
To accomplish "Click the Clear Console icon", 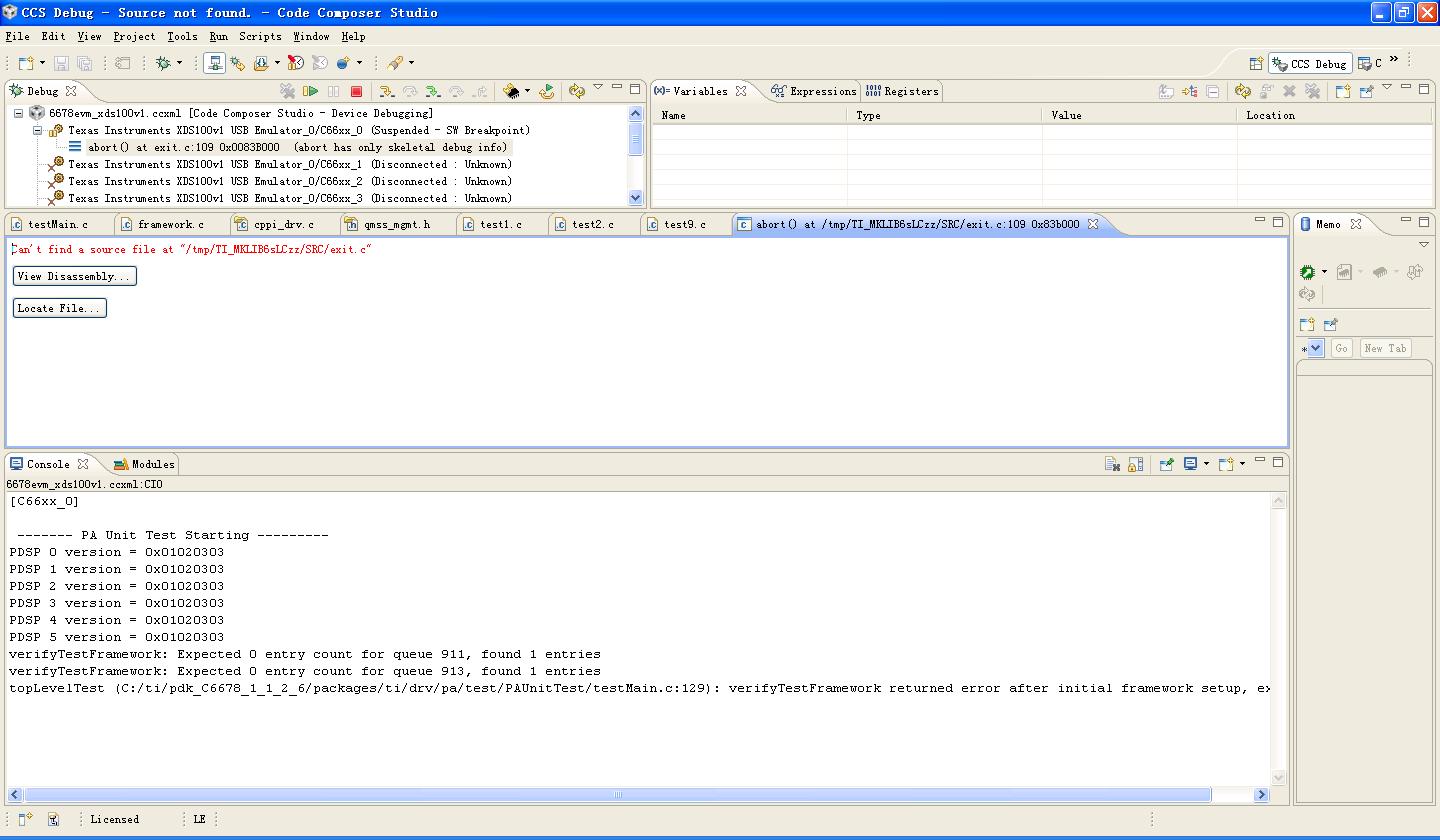I will tap(1112, 464).
